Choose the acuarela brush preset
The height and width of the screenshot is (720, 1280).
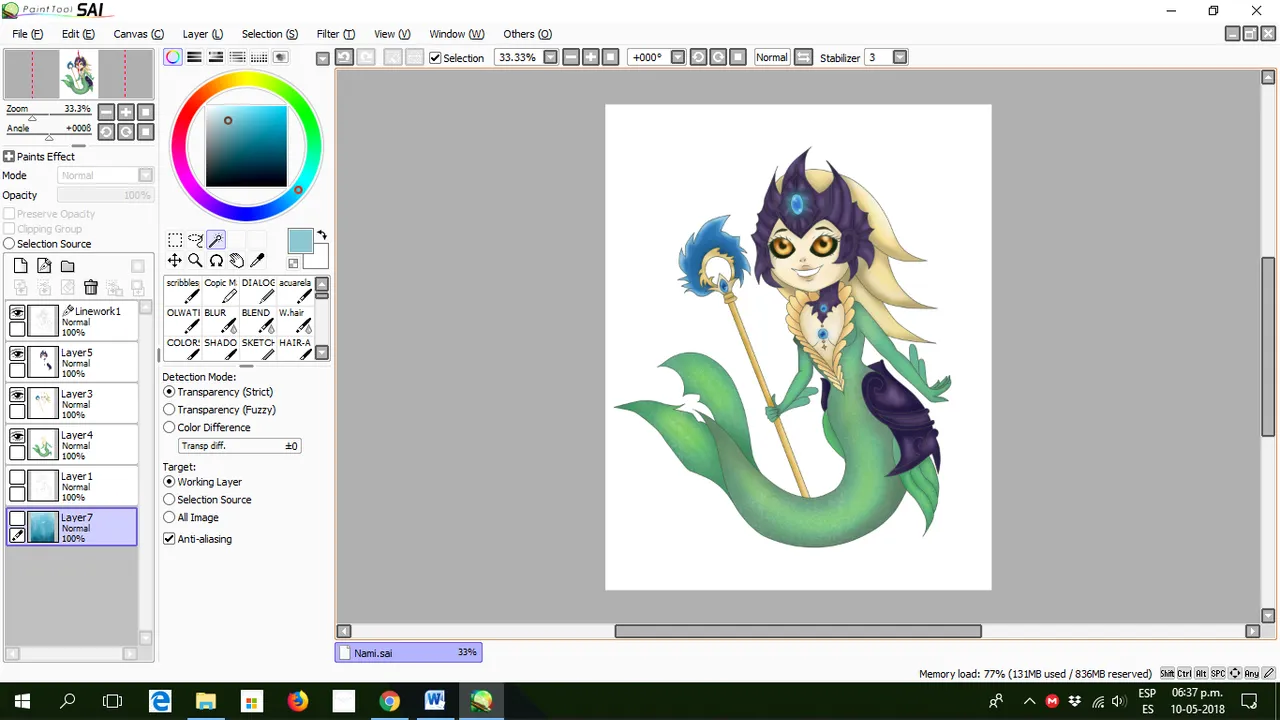(x=295, y=290)
